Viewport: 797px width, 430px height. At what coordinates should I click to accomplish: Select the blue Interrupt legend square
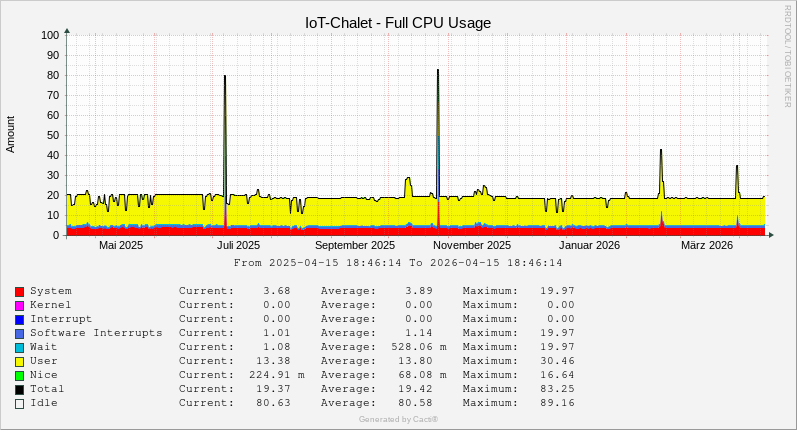coord(19,319)
